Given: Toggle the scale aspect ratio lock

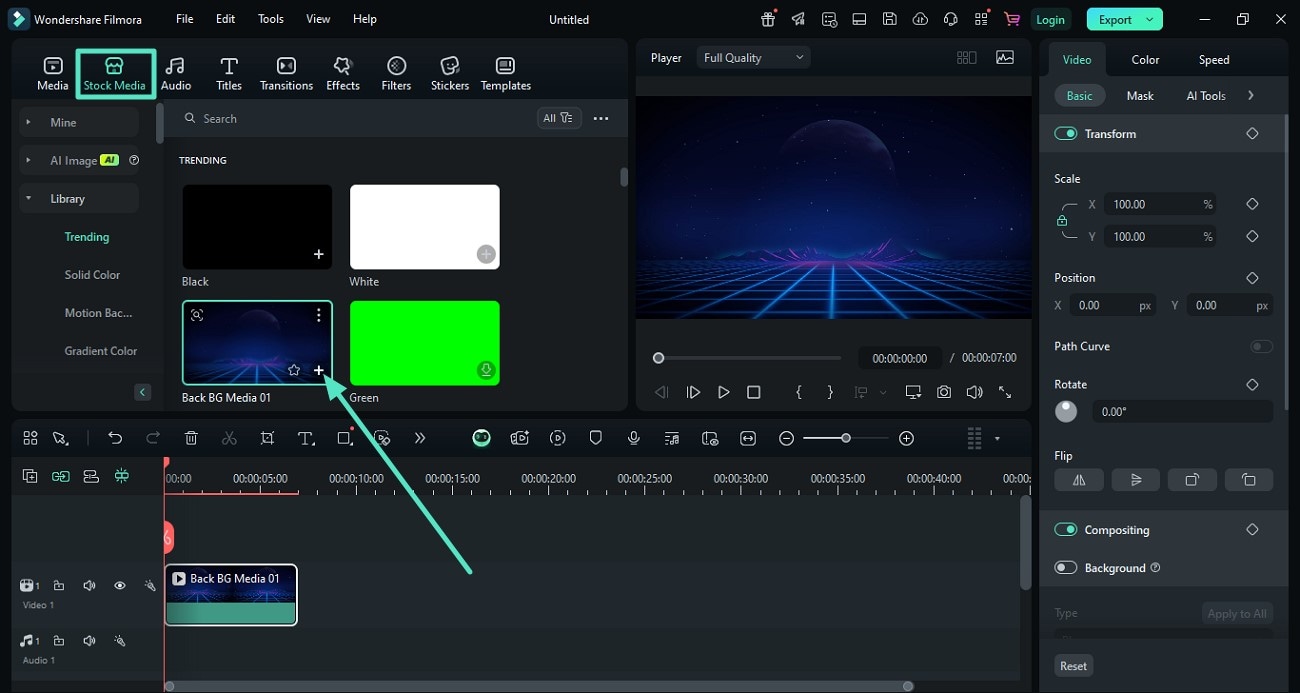Looking at the screenshot, I should coord(1062,221).
